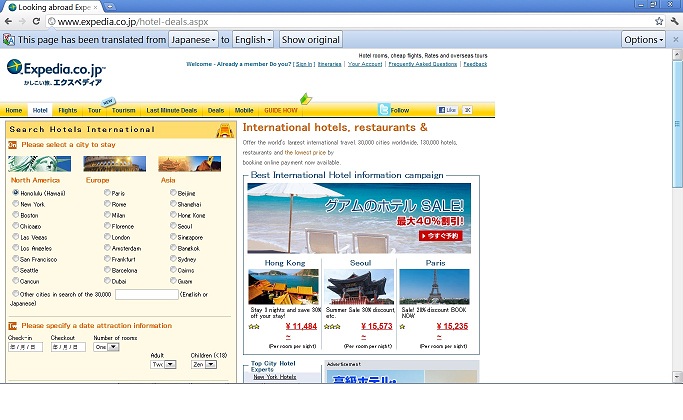Open the Seoul palace photo
Screen dimensions: 683x420
[x=359, y=287]
